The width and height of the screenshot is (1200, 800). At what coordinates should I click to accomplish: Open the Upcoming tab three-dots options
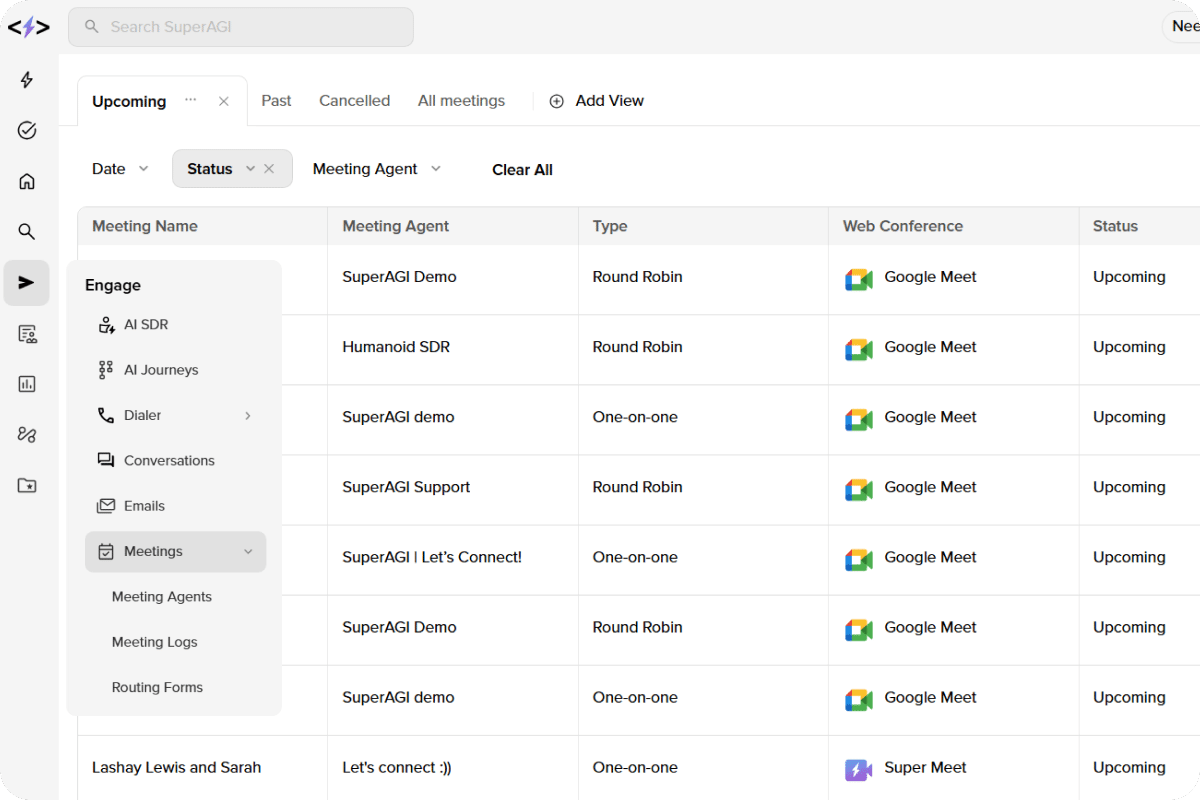tap(190, 100)
